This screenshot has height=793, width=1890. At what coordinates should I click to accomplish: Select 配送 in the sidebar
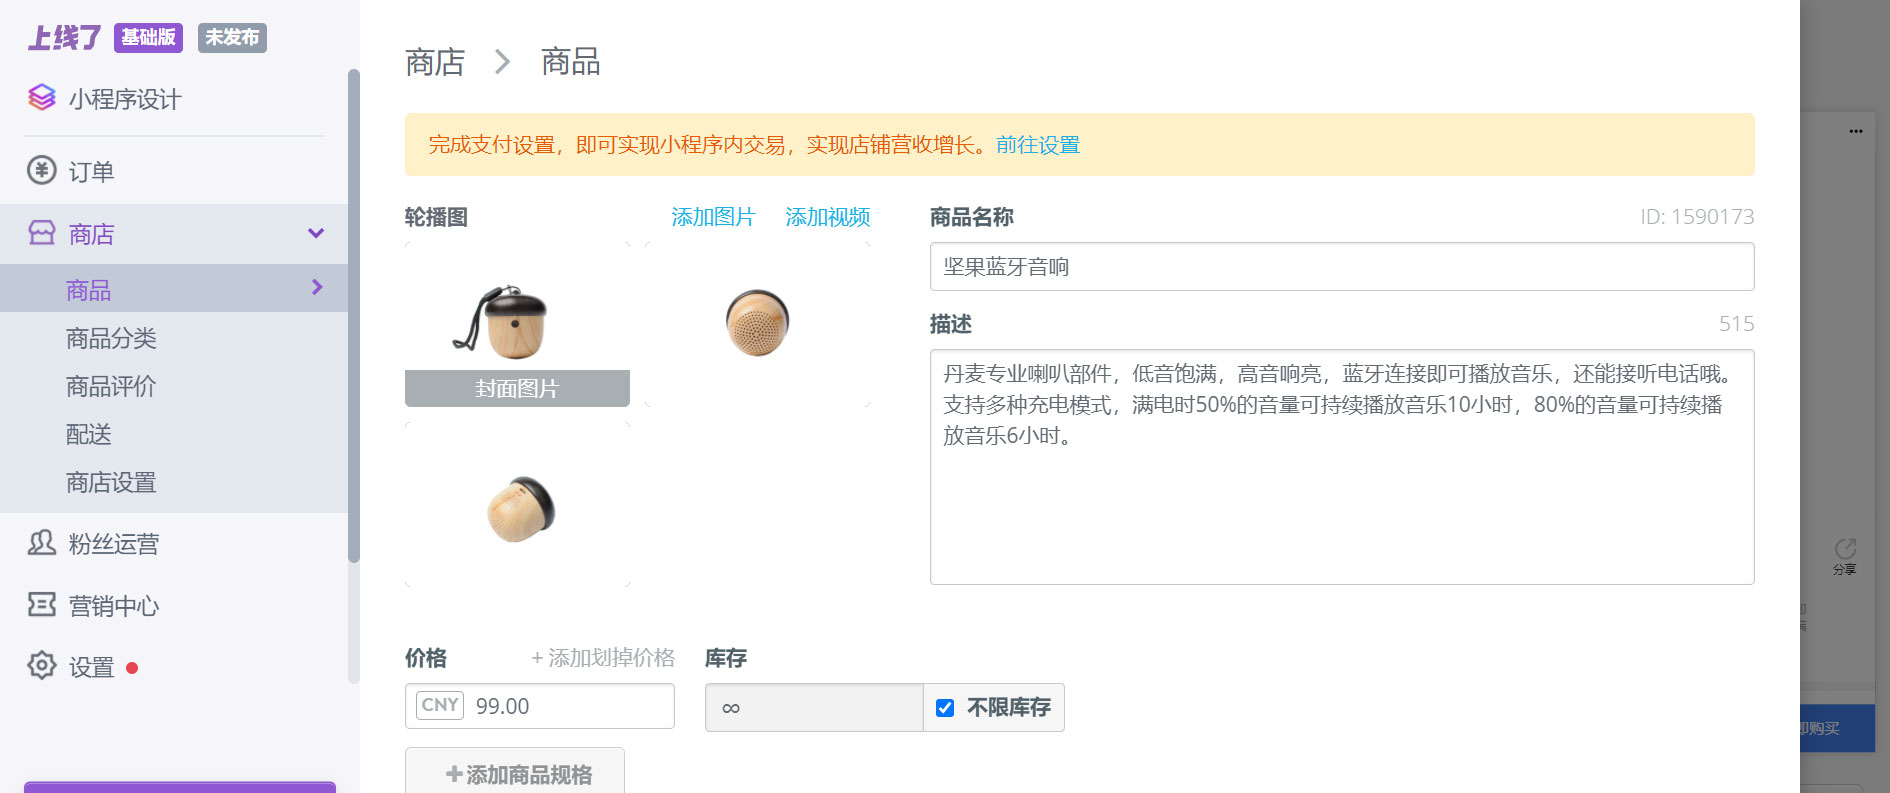tap(89, 434)
